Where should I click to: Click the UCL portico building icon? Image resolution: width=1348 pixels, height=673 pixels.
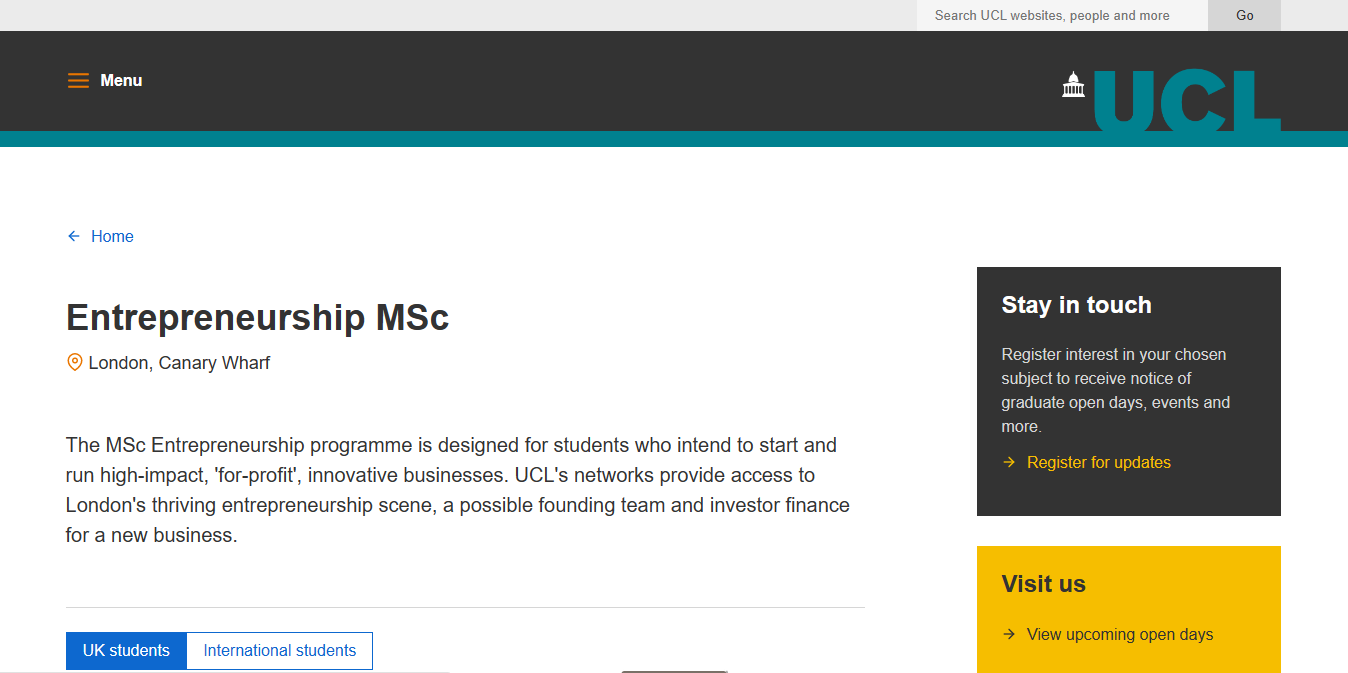pyautogui.click(x=1073, y=85)
